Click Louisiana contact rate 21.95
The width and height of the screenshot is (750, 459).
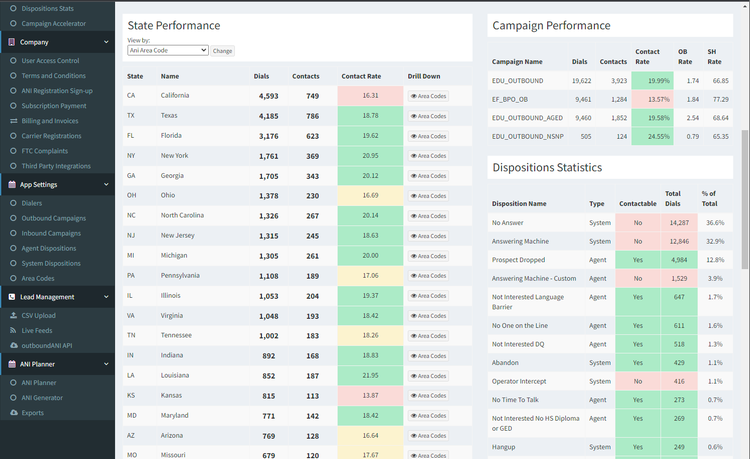point(370,375)
